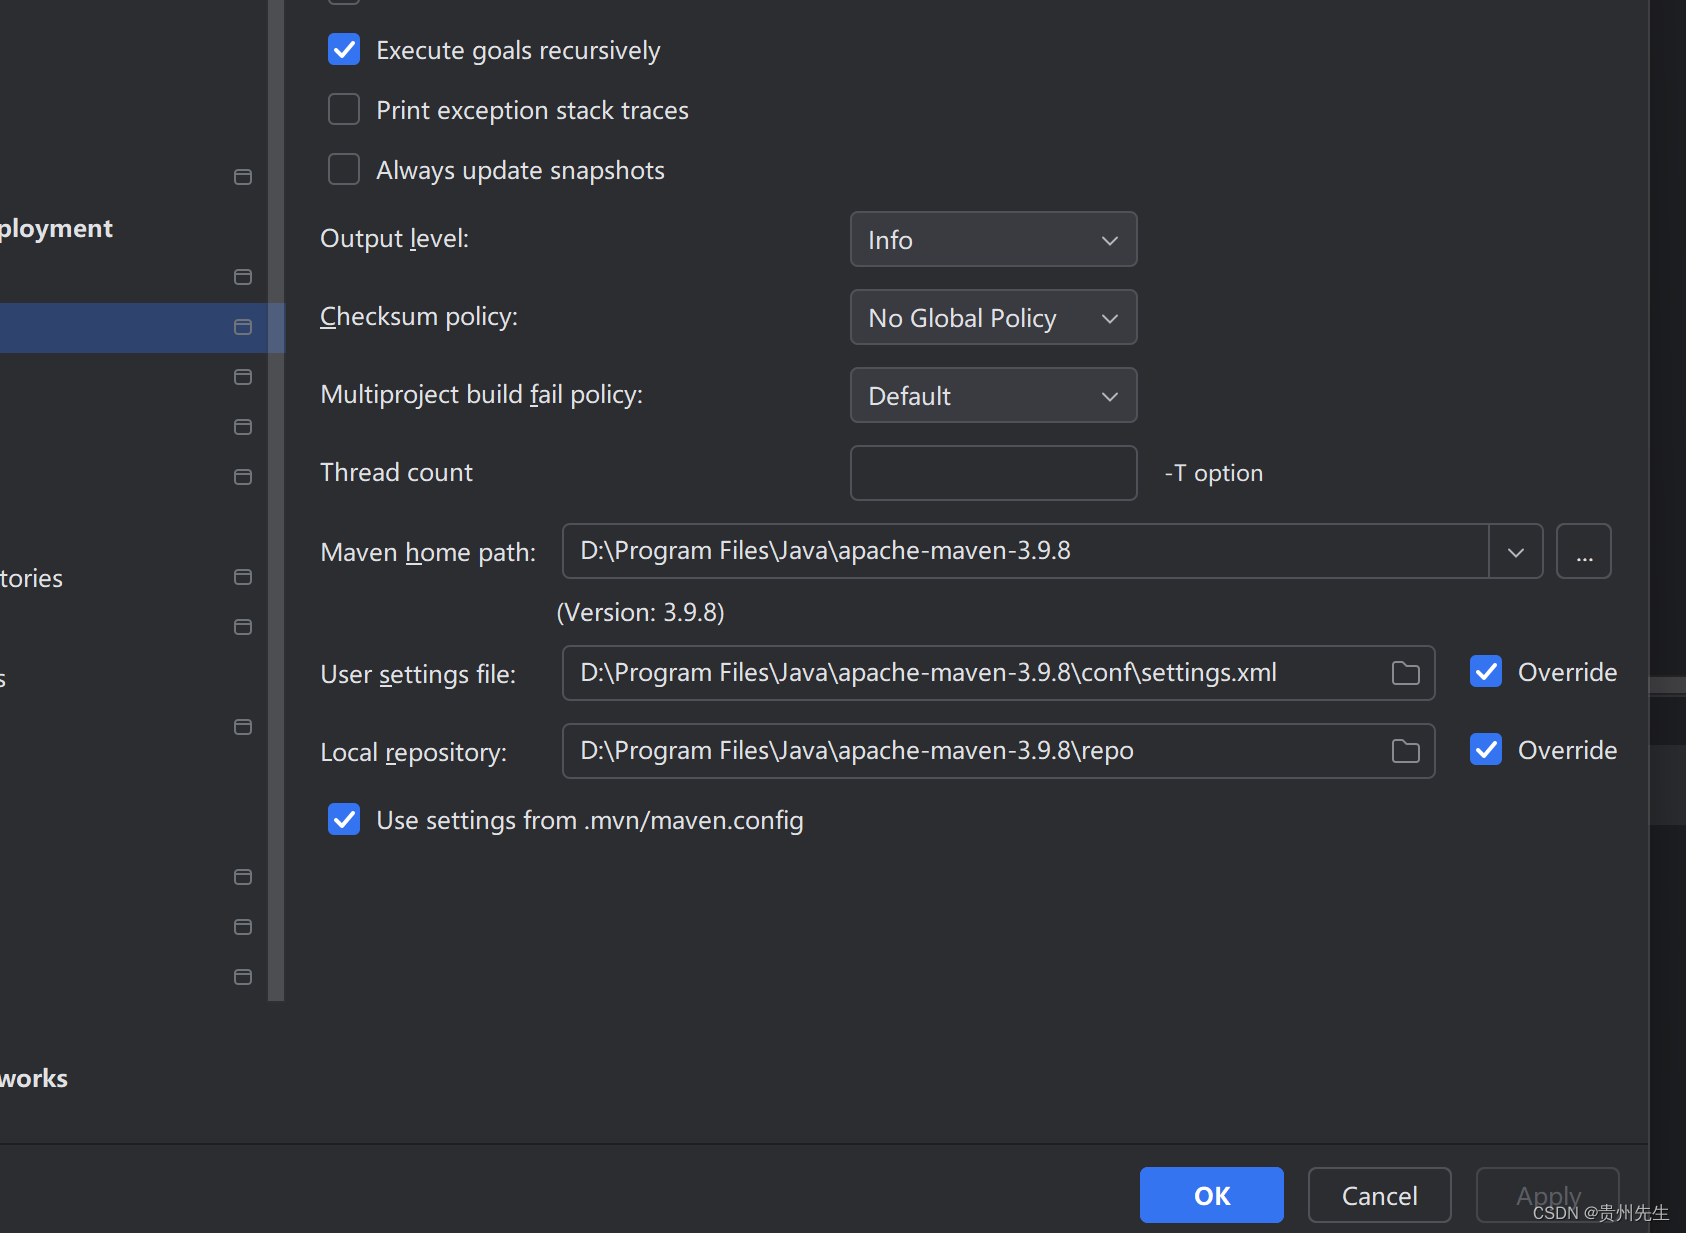Image resolution: width=1686 pixels, height=1233 pixels.
Task: Click folder icon in Local repository field
Action: tap(1406, 752)
